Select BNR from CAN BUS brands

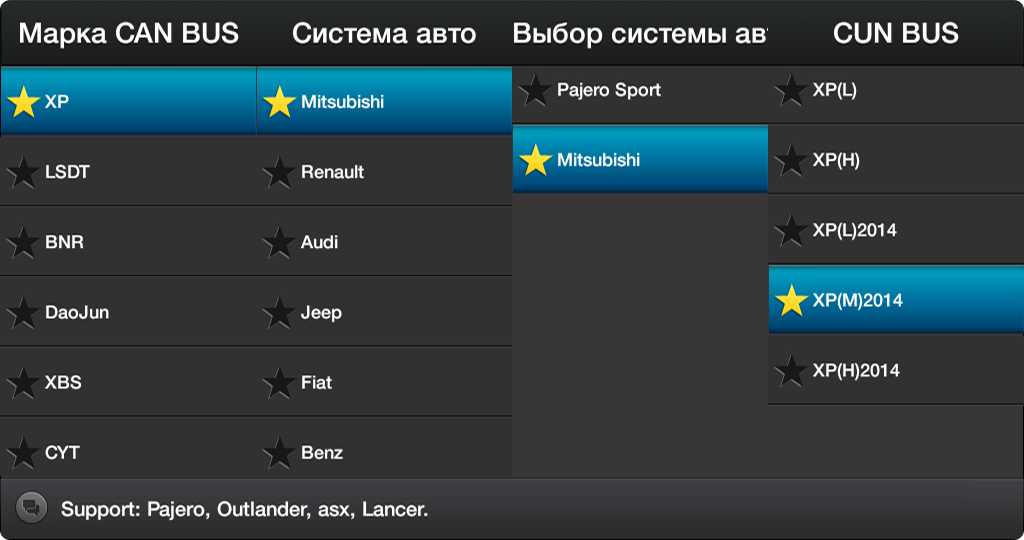tap(128, 242)
